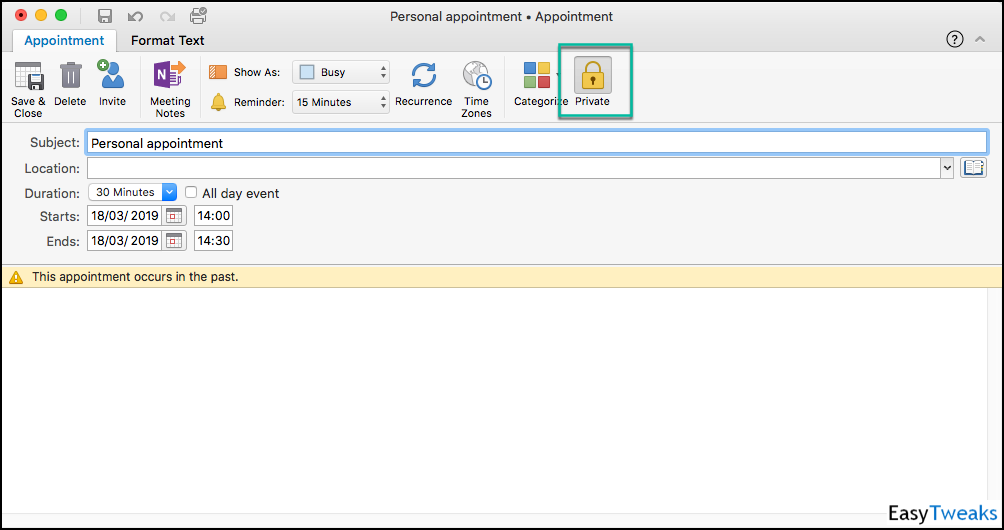
Task: Open the Reminder 15 Minutes dropdown
Action: [x=341, y=102]
